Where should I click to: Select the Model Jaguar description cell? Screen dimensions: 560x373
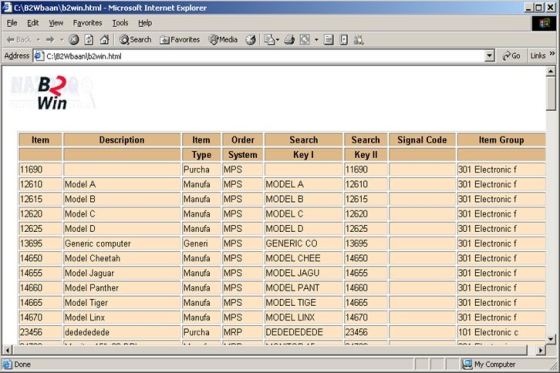tap(122, 273)
